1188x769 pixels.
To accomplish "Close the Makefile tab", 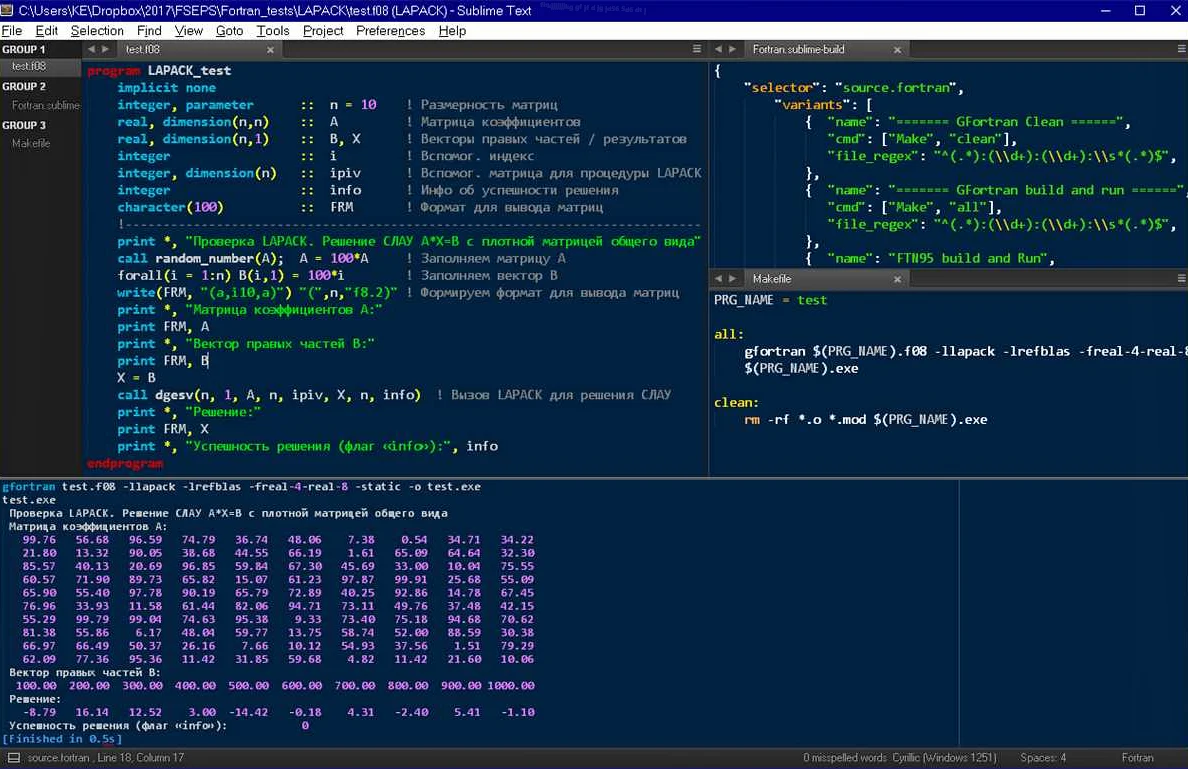I will click(x=897, y=279).
